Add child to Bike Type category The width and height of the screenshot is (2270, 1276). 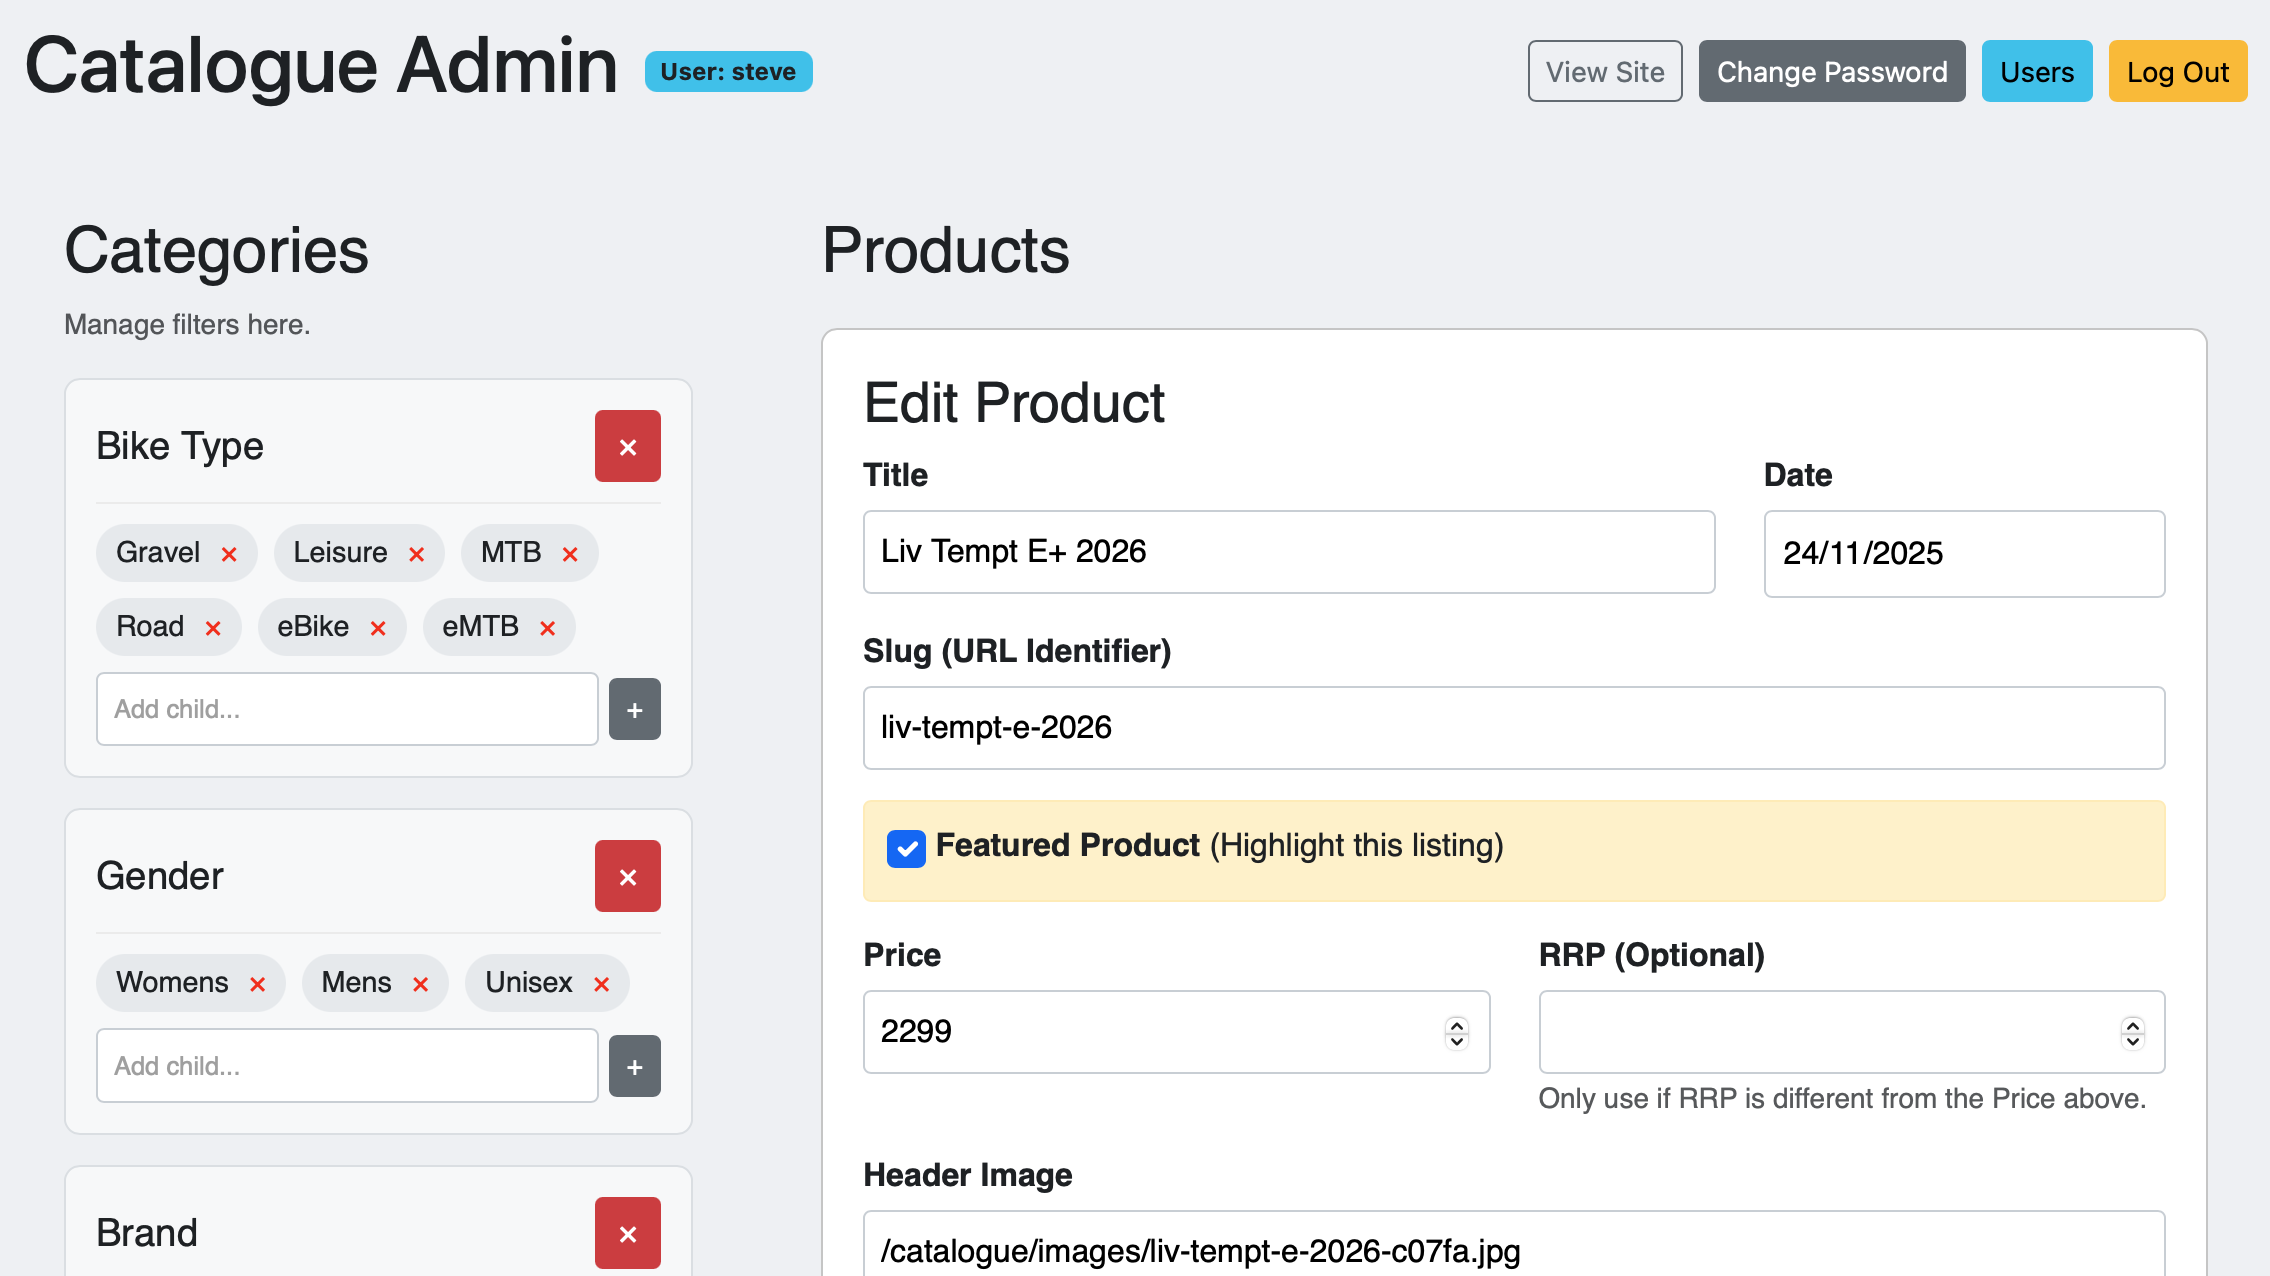(x=634, y=709)
